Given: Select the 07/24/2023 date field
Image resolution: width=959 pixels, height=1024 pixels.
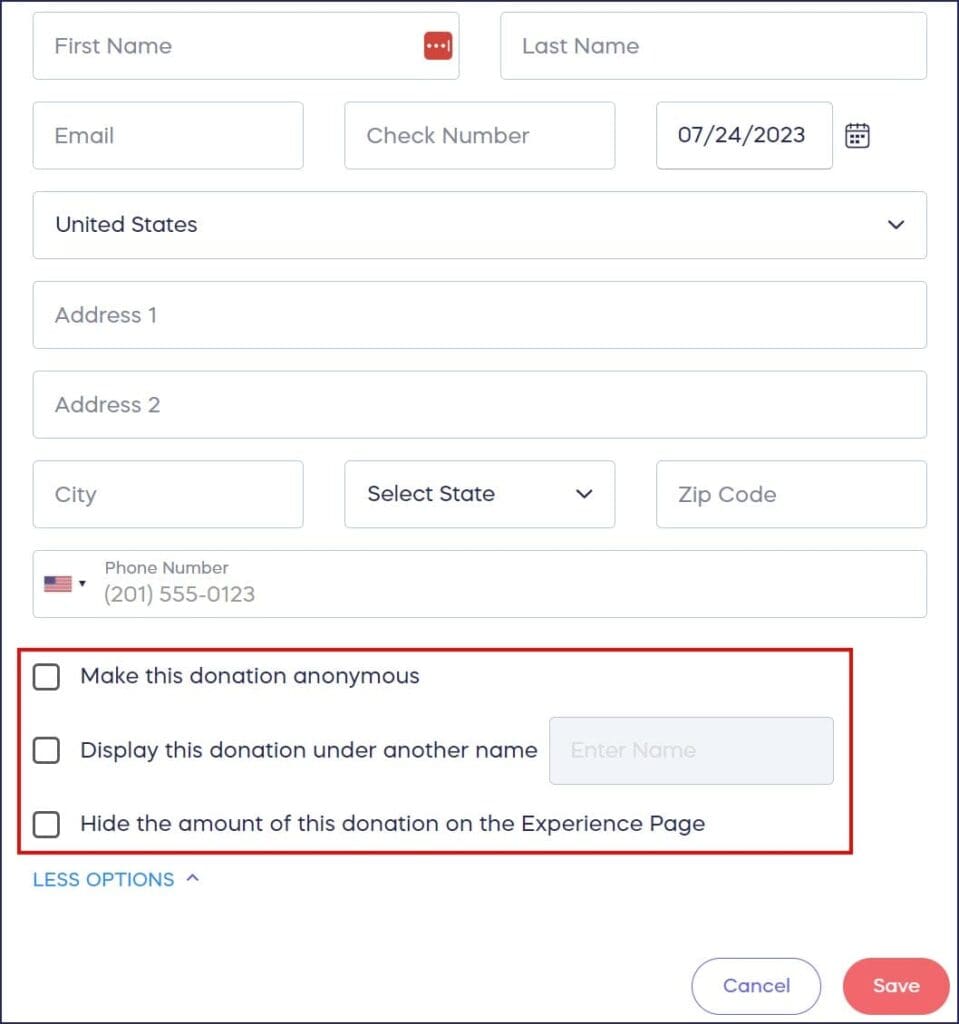Looking at the screenshot, I should coord(744,135).
